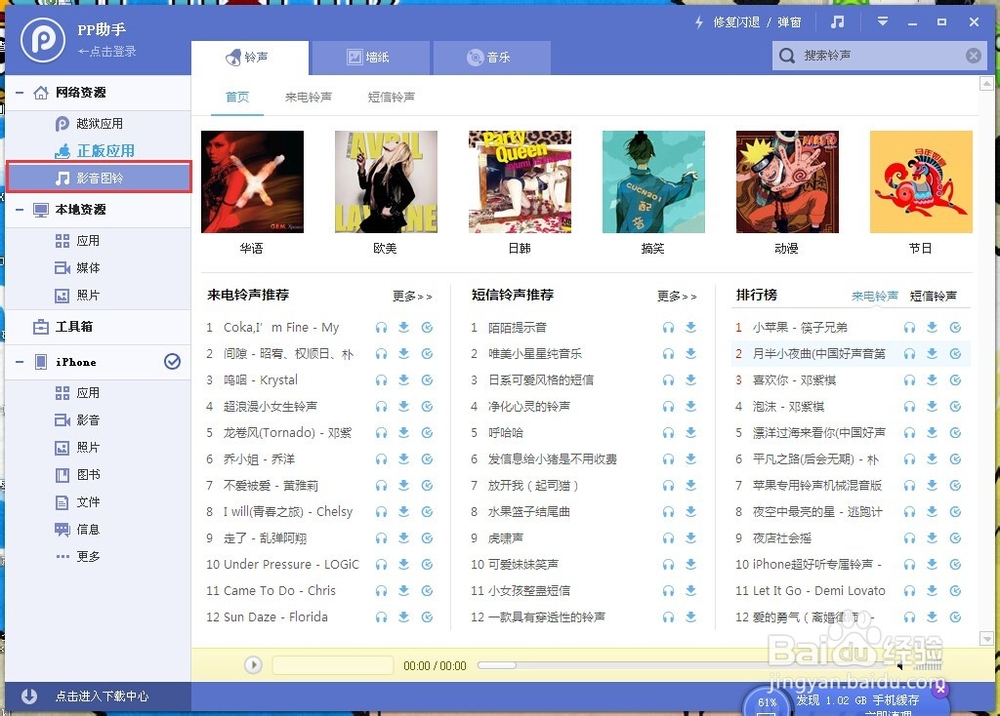Switch to the 铃声 tab
This screenshot has width=1000, height=716.
point(249,57)
